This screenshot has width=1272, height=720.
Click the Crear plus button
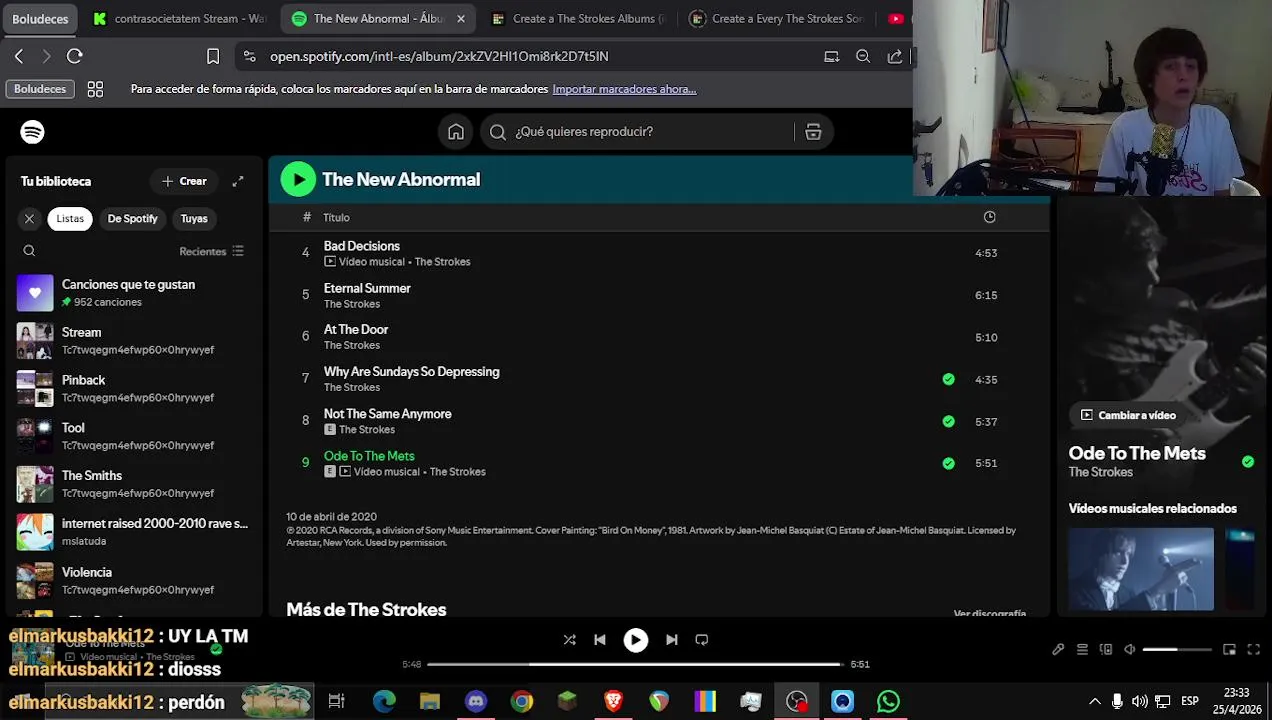[184, 181]
